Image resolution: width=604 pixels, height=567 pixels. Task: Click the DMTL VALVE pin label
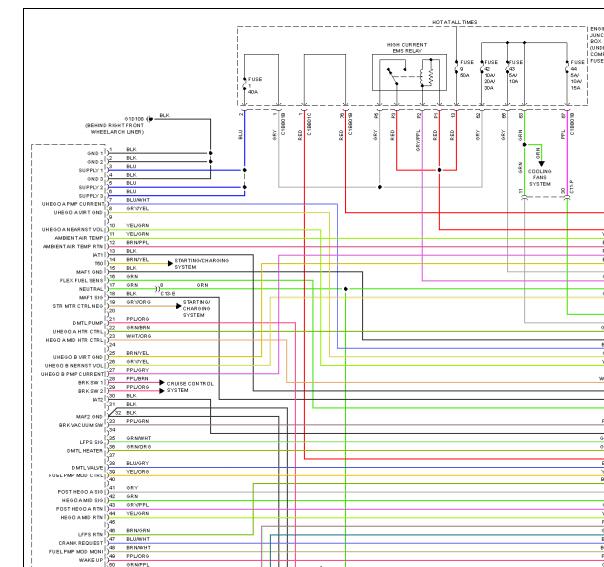[87, 468]
